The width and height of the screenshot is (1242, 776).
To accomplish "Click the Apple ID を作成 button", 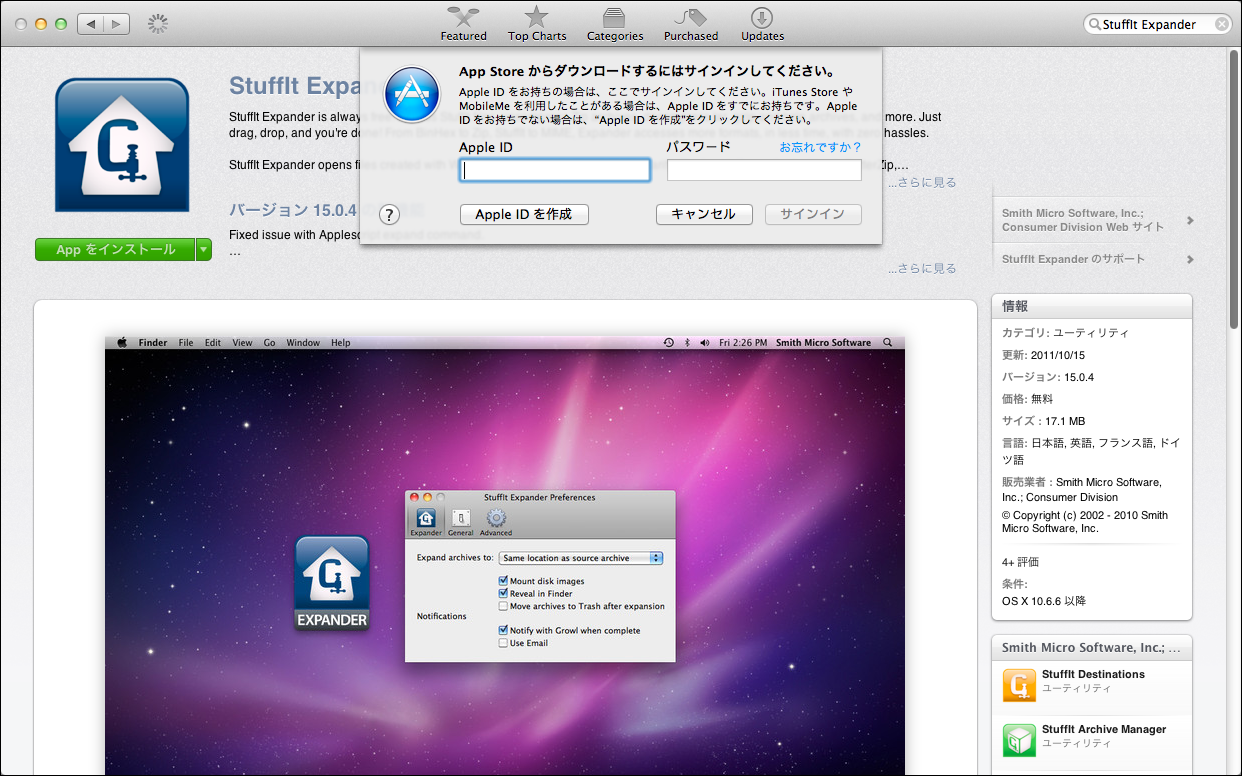I will (524, 214).
